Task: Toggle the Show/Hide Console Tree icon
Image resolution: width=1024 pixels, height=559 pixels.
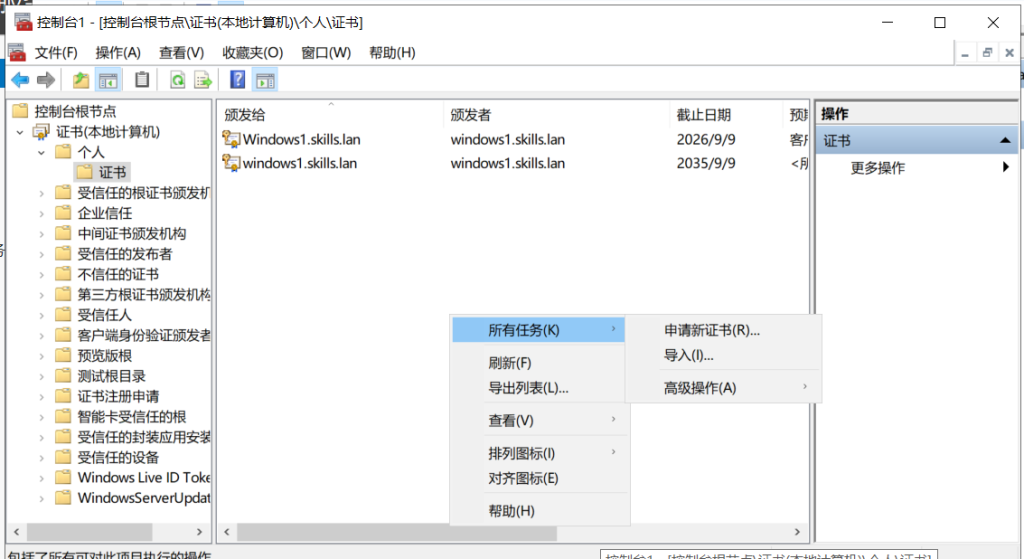Action: pyautogui.click(x=108, y=81)
